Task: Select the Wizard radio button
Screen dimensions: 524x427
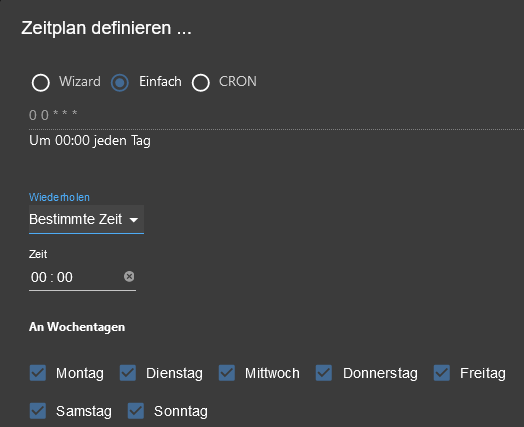Action: (x=41, y=83)
